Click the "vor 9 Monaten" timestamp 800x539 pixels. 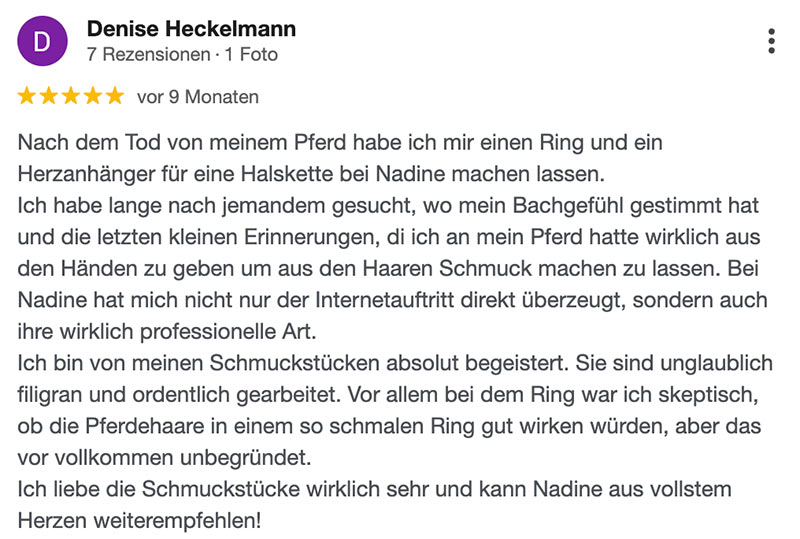(198, 97)
